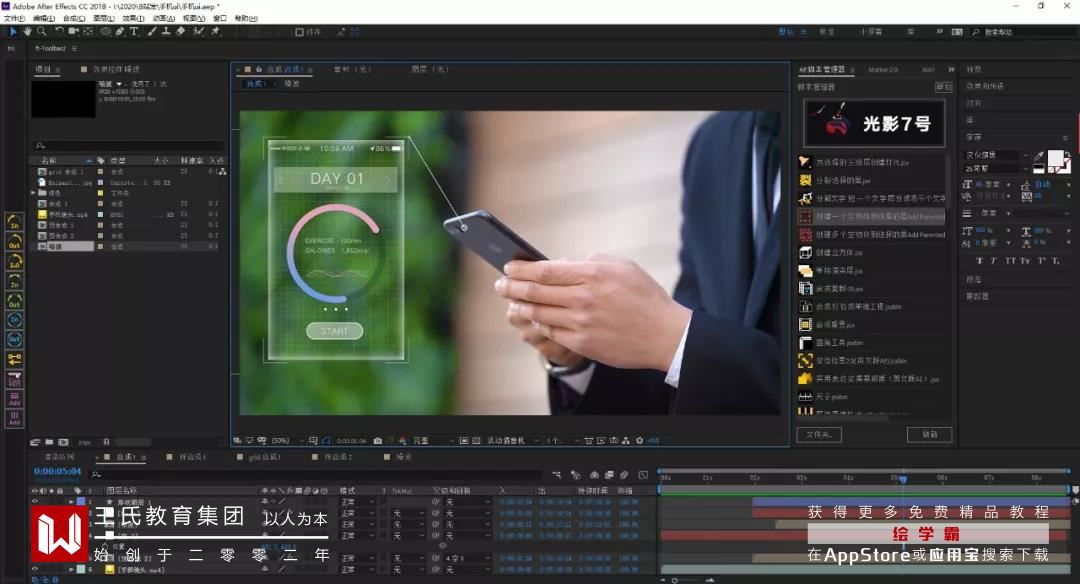Select the Pan Behind anchor point tool

point(88,32)
